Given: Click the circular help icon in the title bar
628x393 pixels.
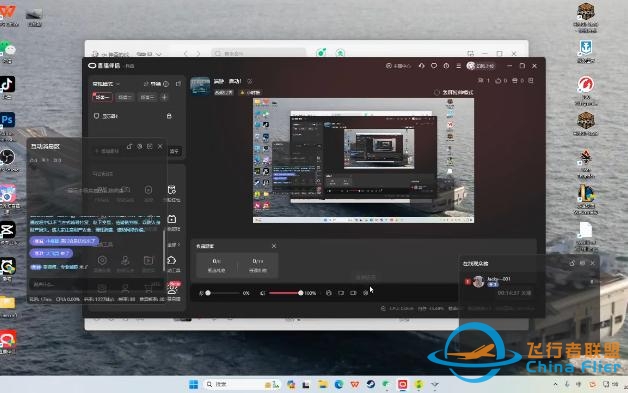Looking at the screenshot, I should [446, 66].
